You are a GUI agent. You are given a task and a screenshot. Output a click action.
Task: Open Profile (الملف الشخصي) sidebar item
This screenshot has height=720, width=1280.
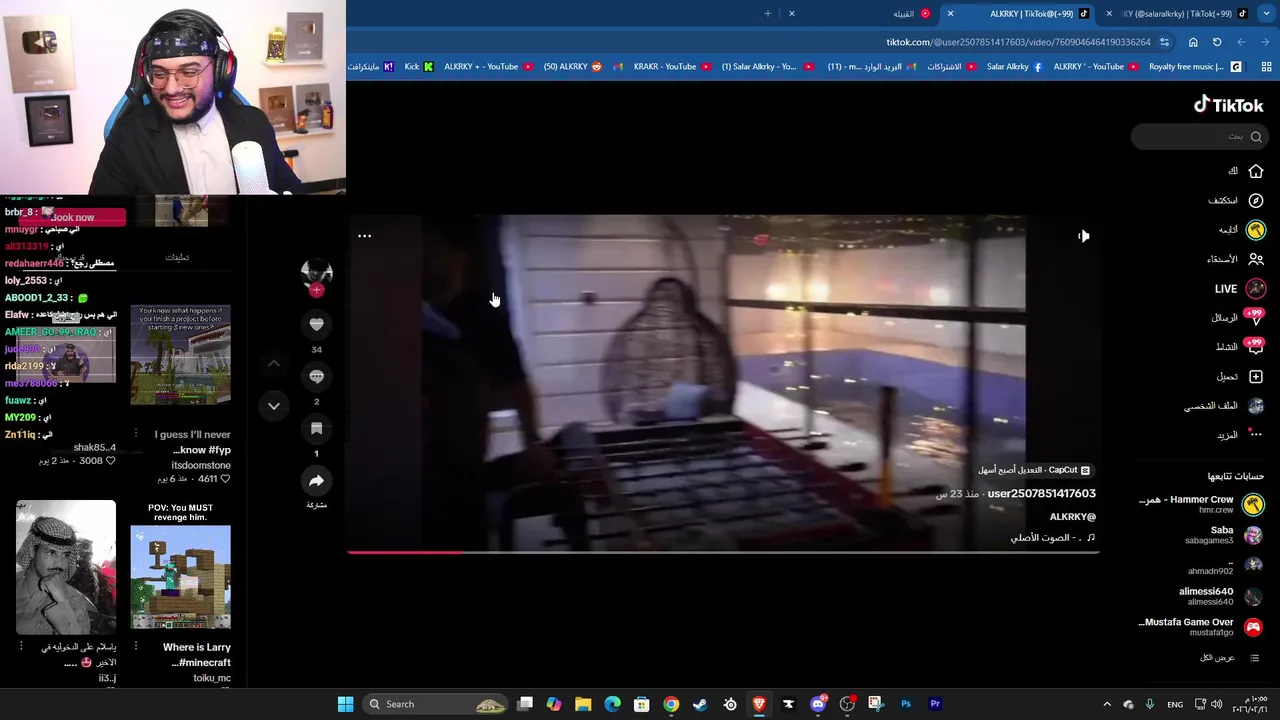(1224, 405)
